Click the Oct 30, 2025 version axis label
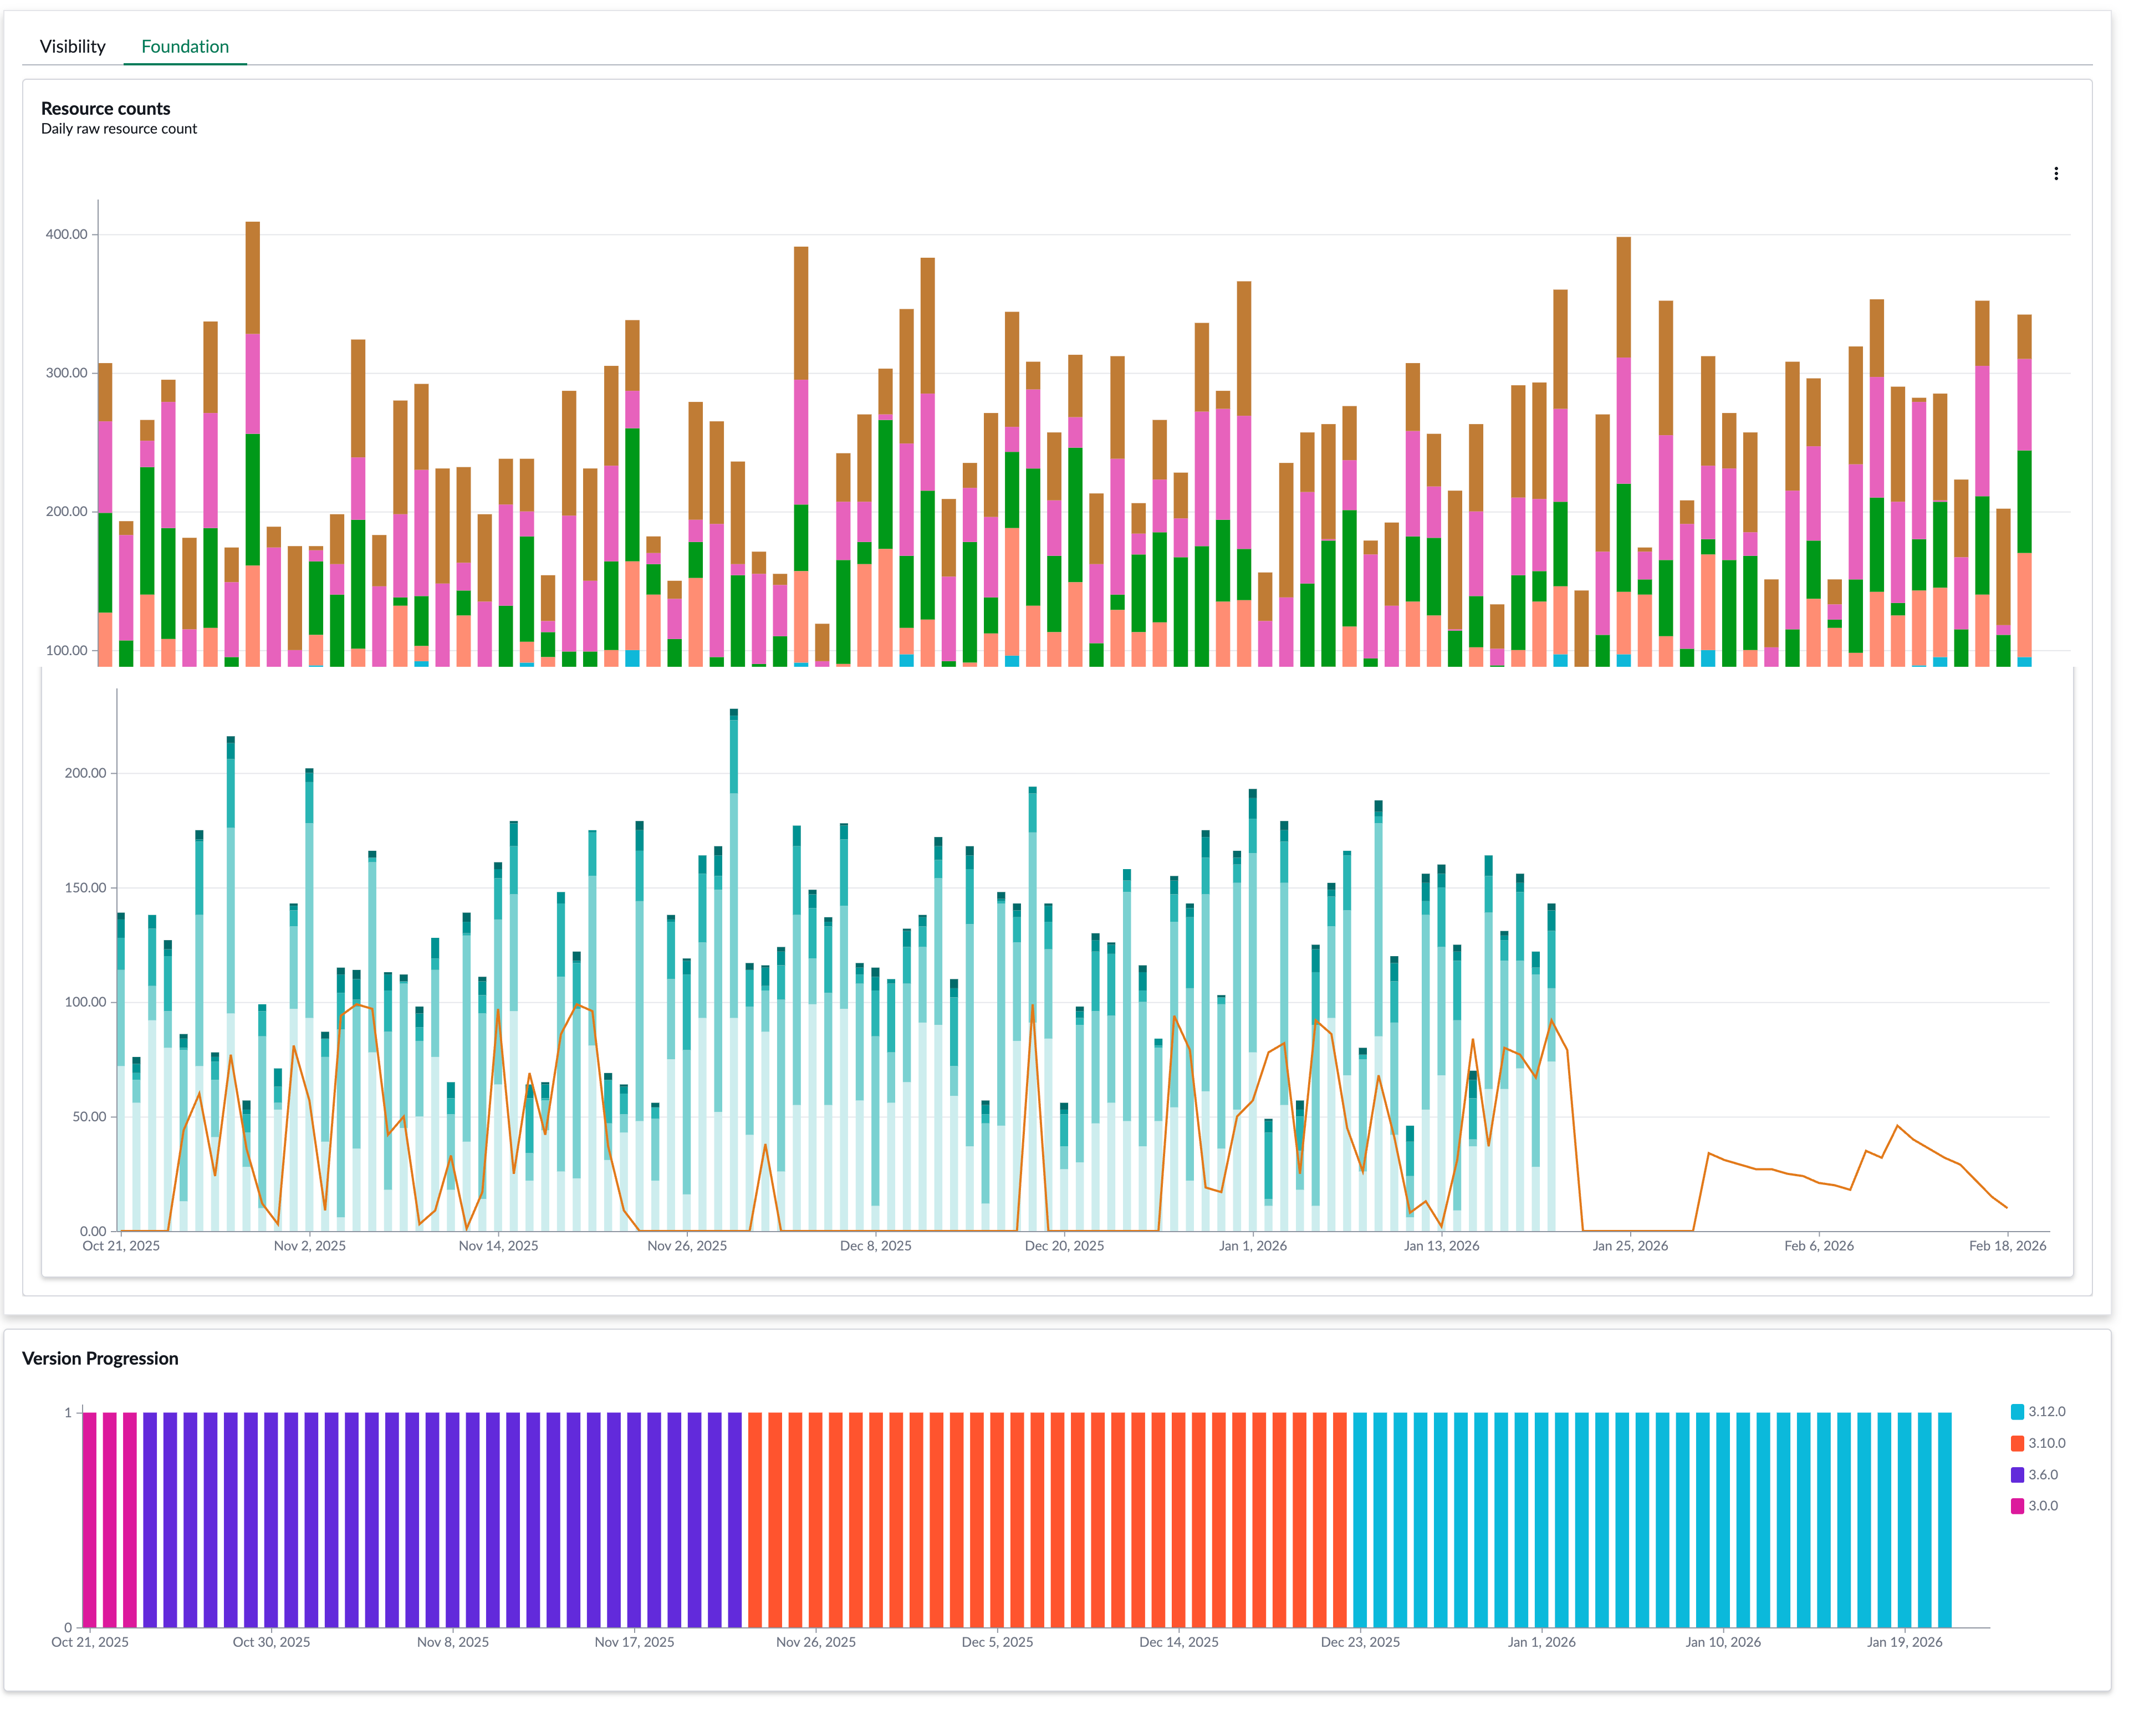The image size is (2134, 1736). pyautogui.click(x=271, y=1642)
